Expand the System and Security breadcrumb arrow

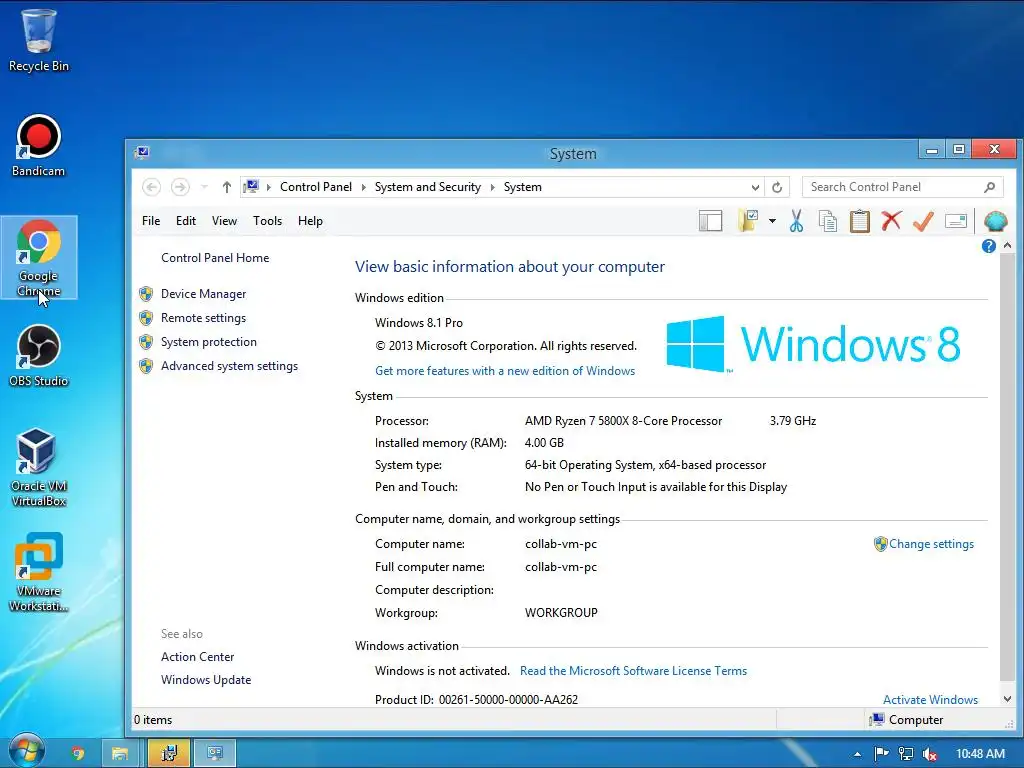click(x=493, y=187)
